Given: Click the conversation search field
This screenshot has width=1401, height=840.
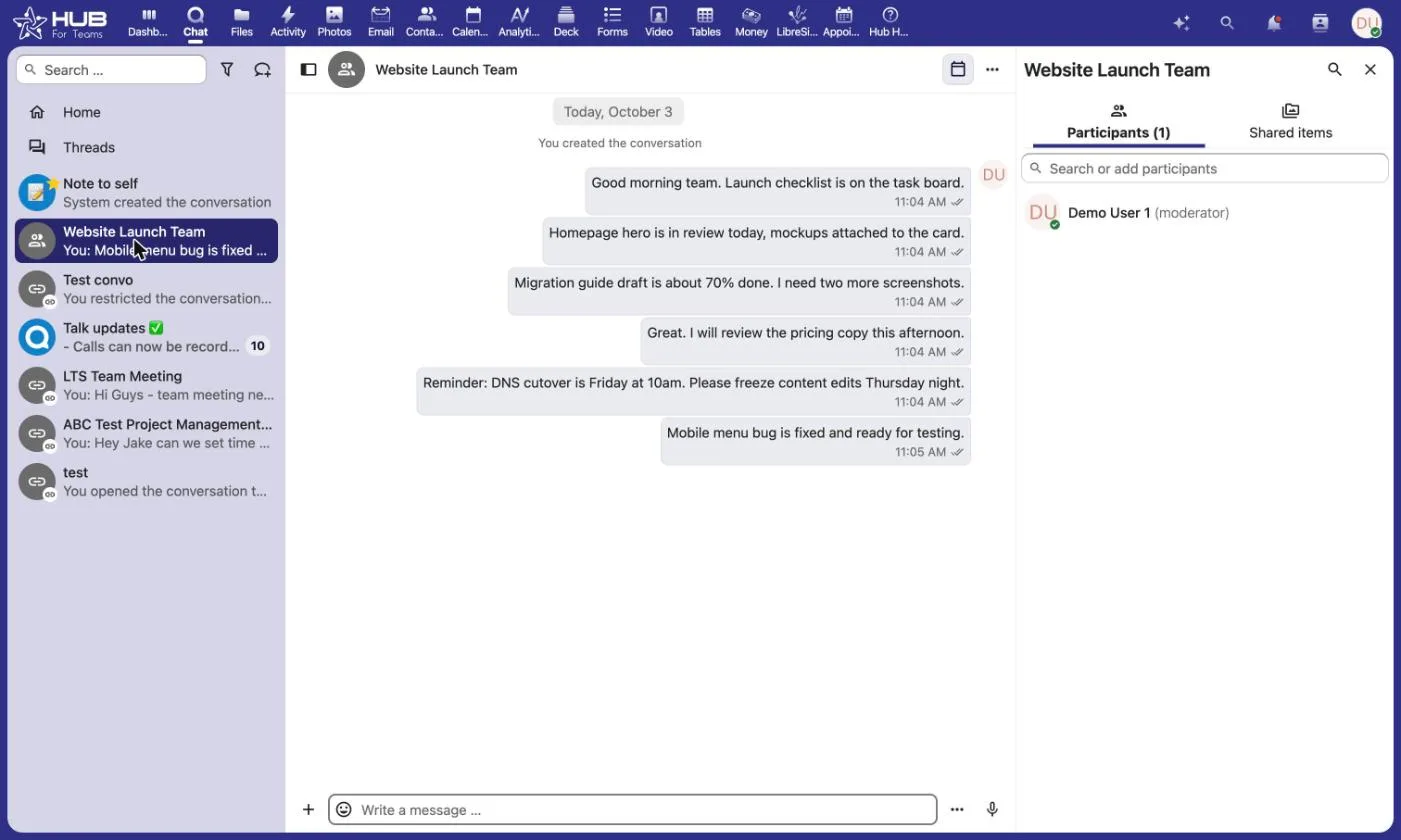Looking at the screenshot, I should (x=111, y=70).
